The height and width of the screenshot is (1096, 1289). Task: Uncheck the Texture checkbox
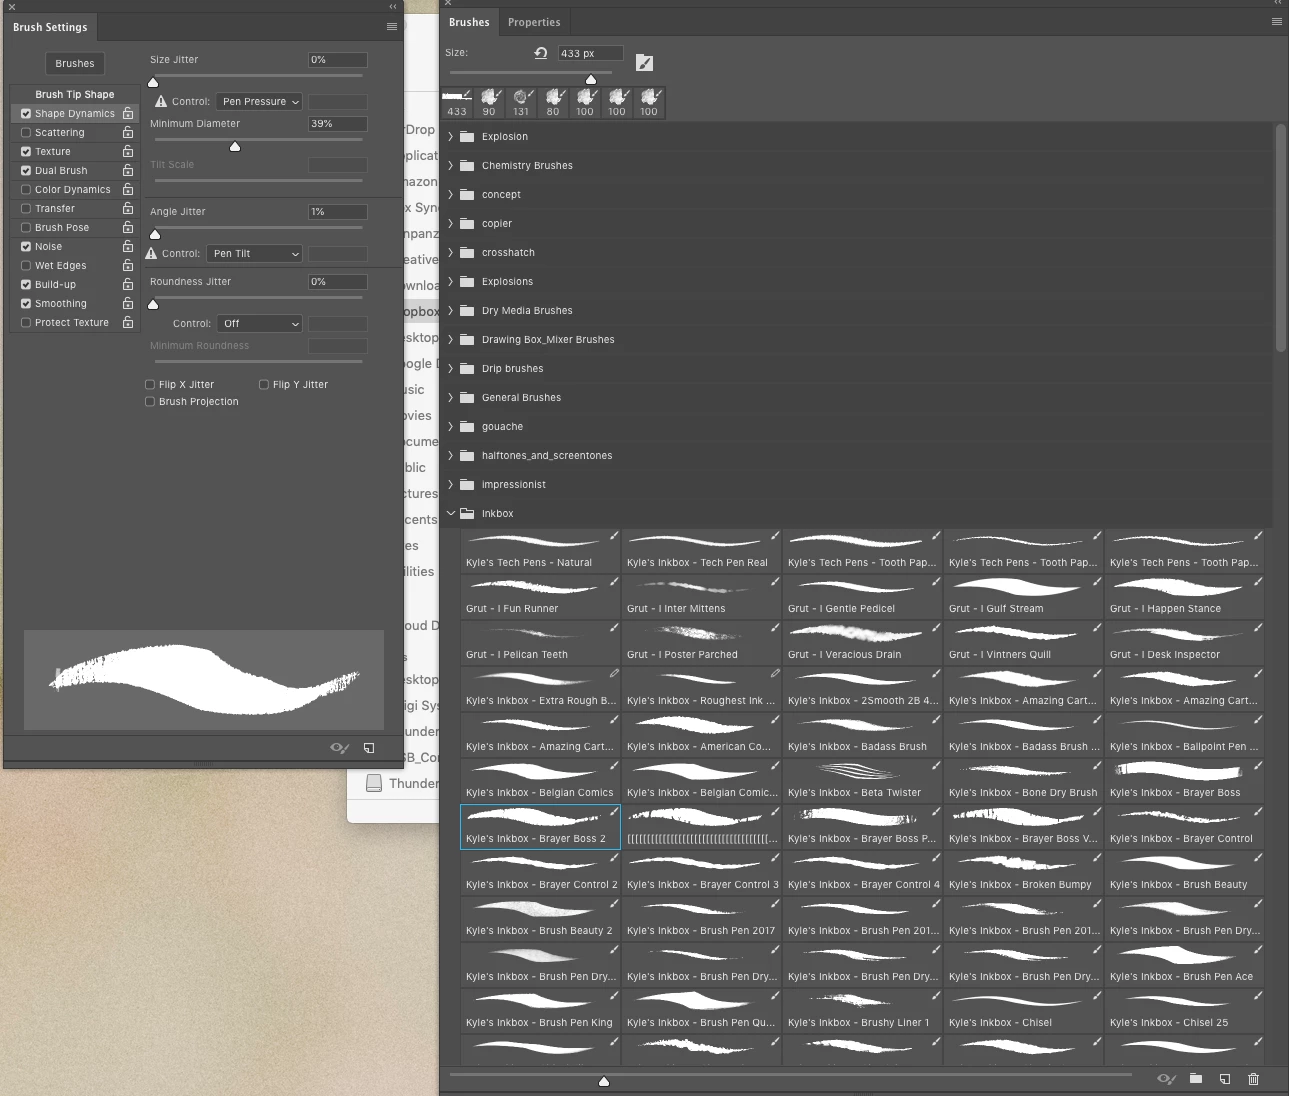pos(26,151)
